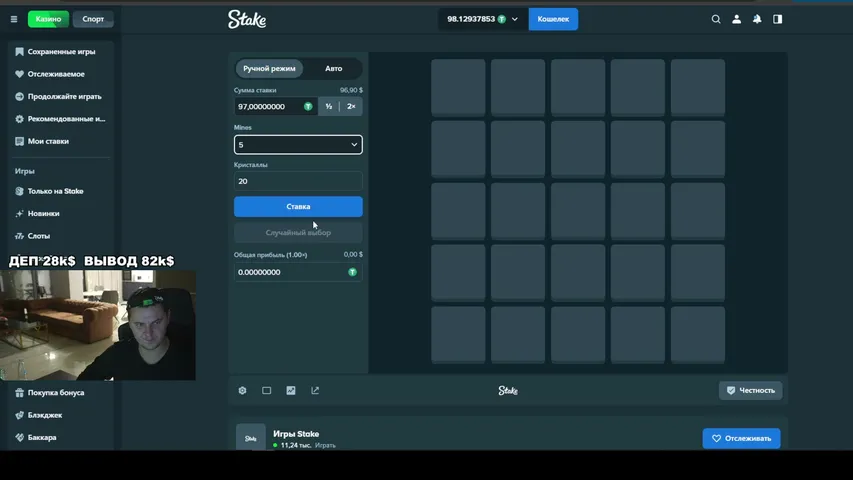This screenshot has height=480, width=853.
Task: Reveal the center mines grid tile
Action: (578, 211)
